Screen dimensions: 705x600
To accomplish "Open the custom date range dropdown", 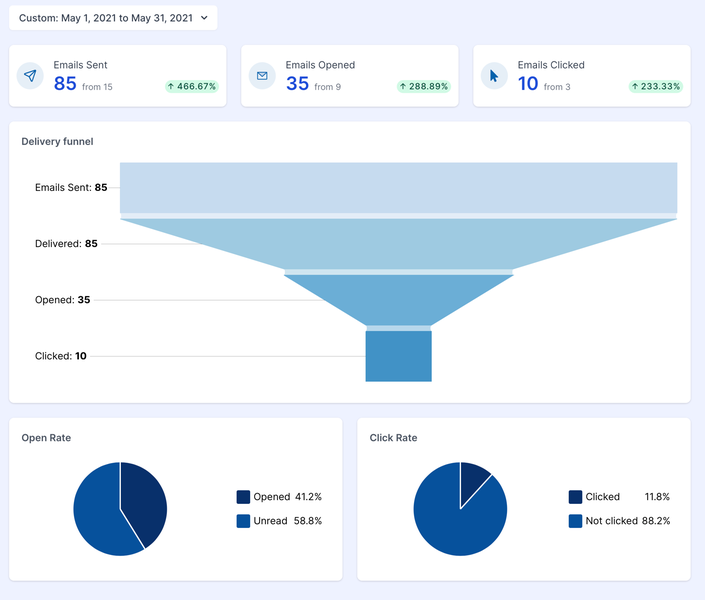I will (x=113, y=18).
